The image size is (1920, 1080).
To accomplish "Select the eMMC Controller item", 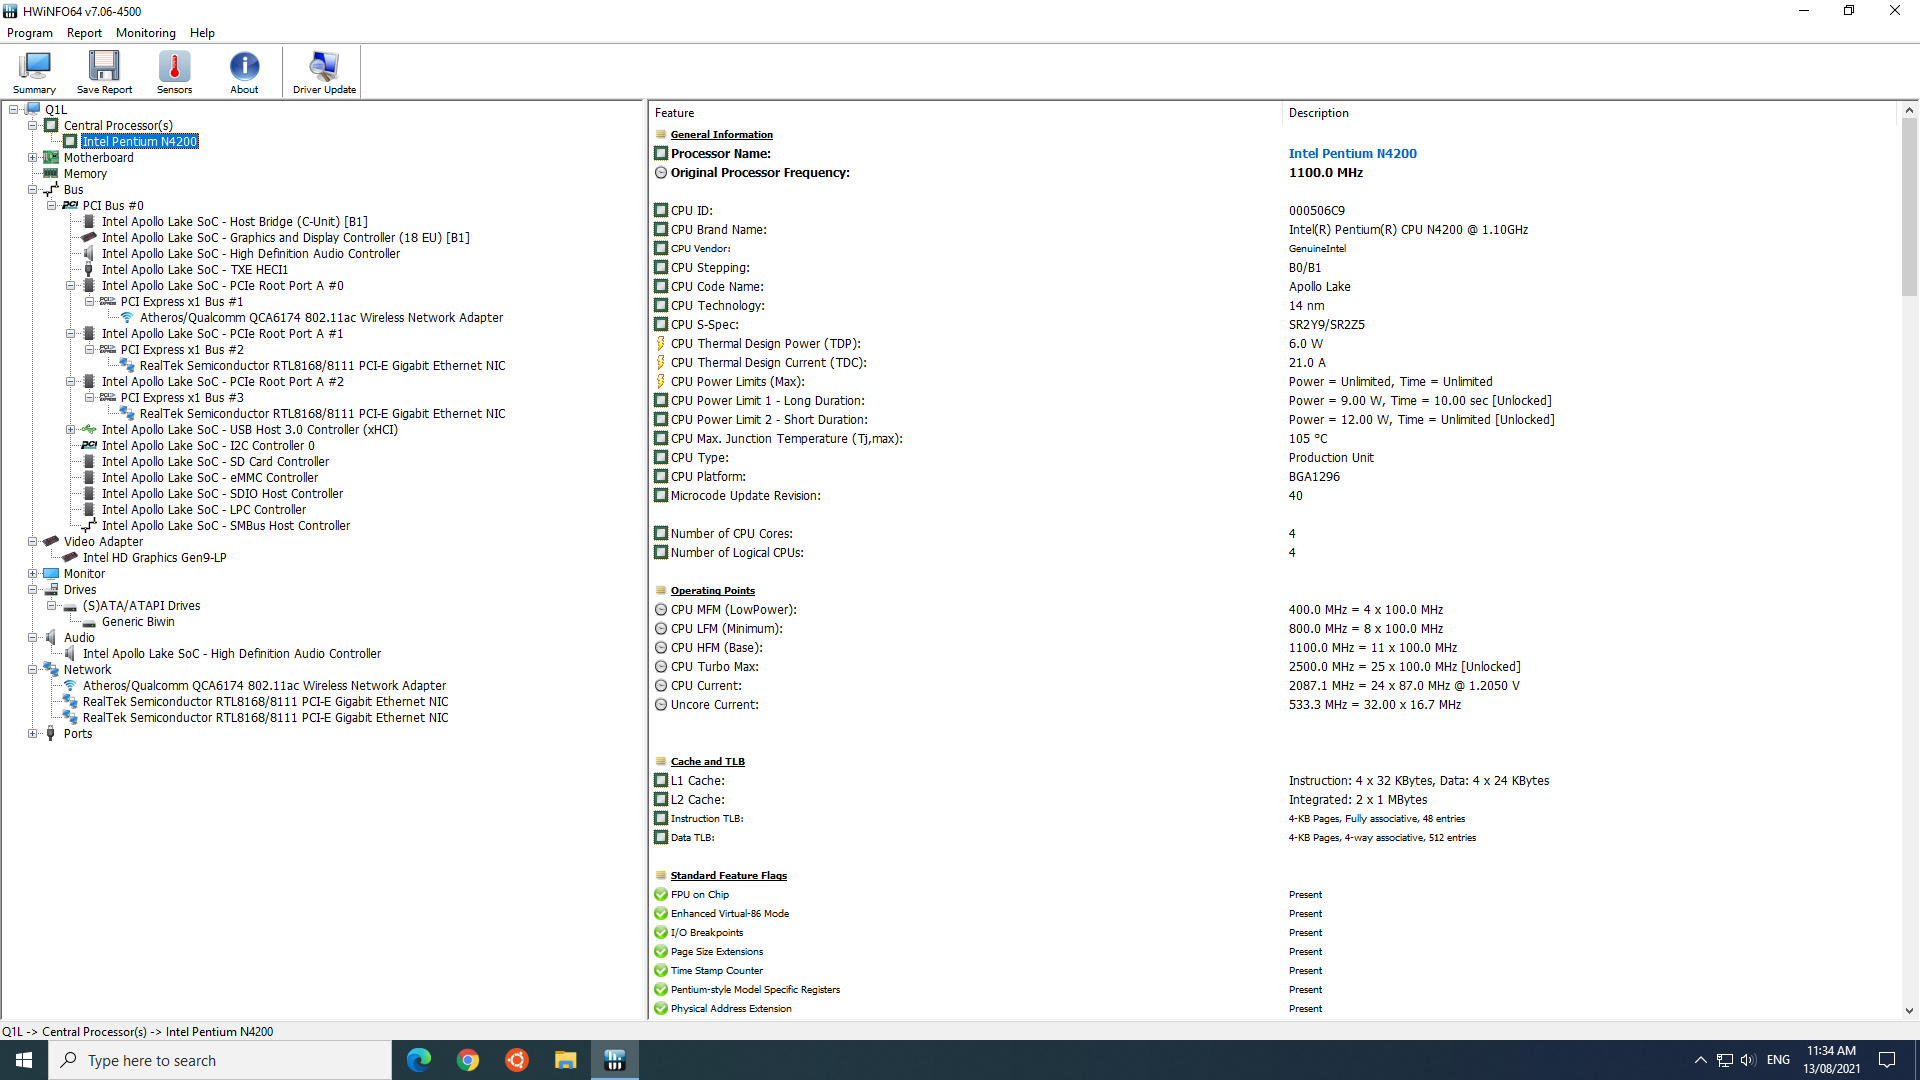I will (x=210, y=478).
